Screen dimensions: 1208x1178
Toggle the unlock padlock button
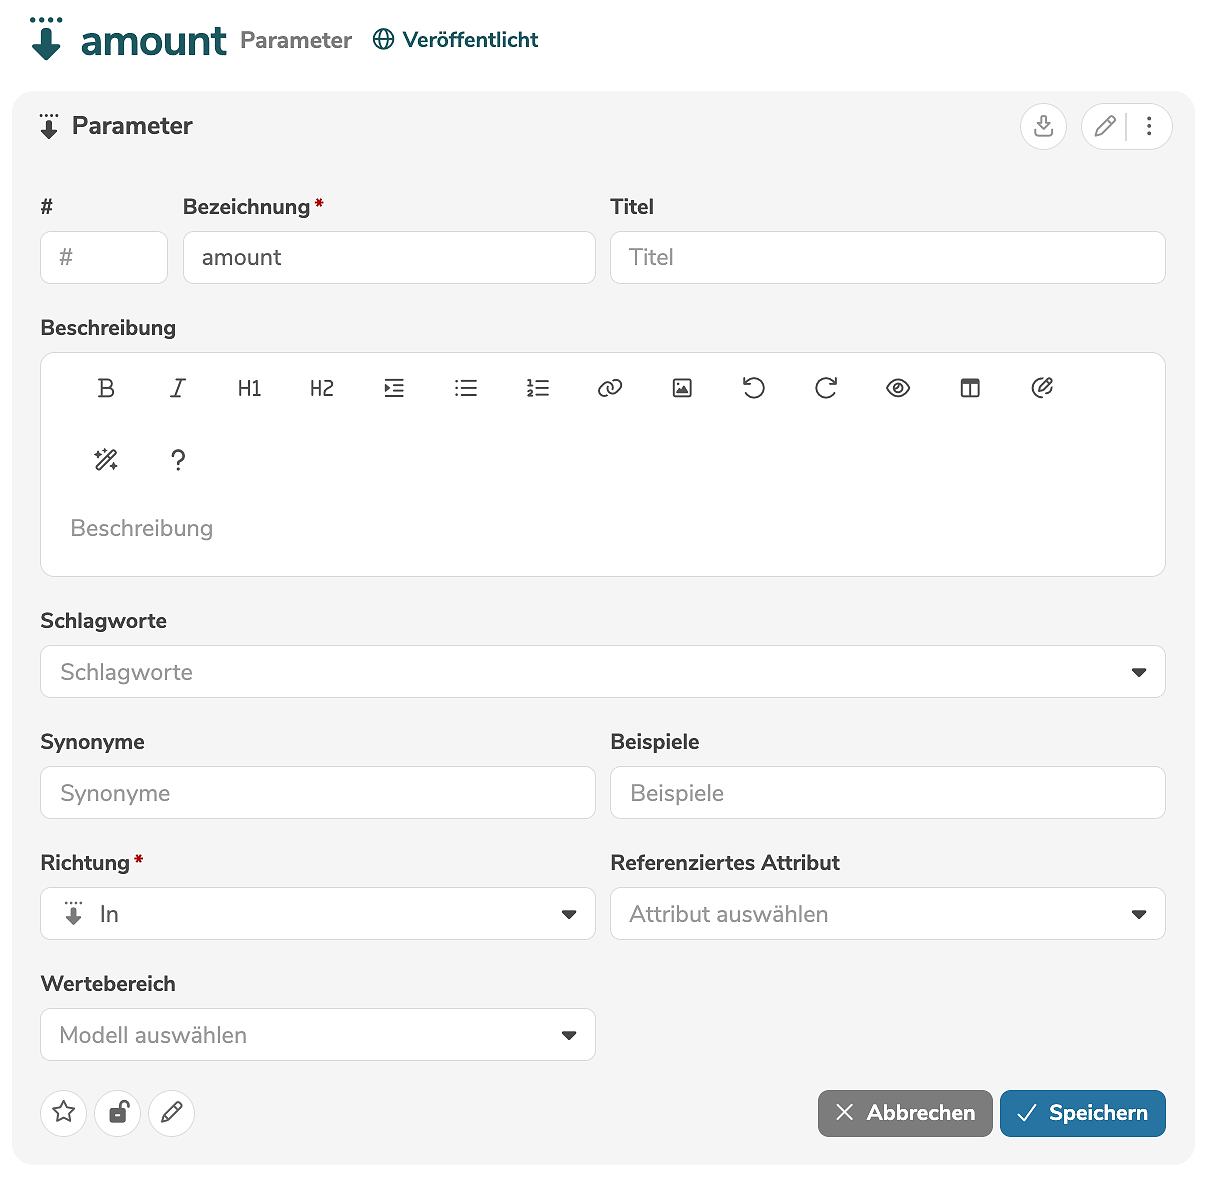pos(118,1112)
